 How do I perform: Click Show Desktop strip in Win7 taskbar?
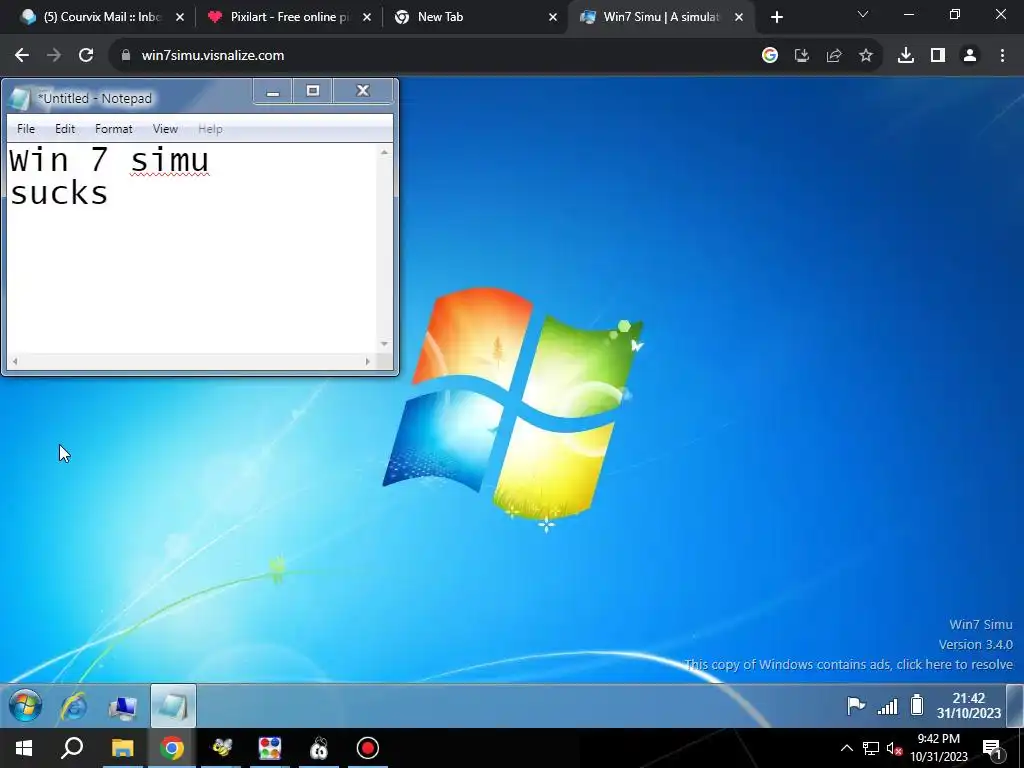pos(1015,705)
